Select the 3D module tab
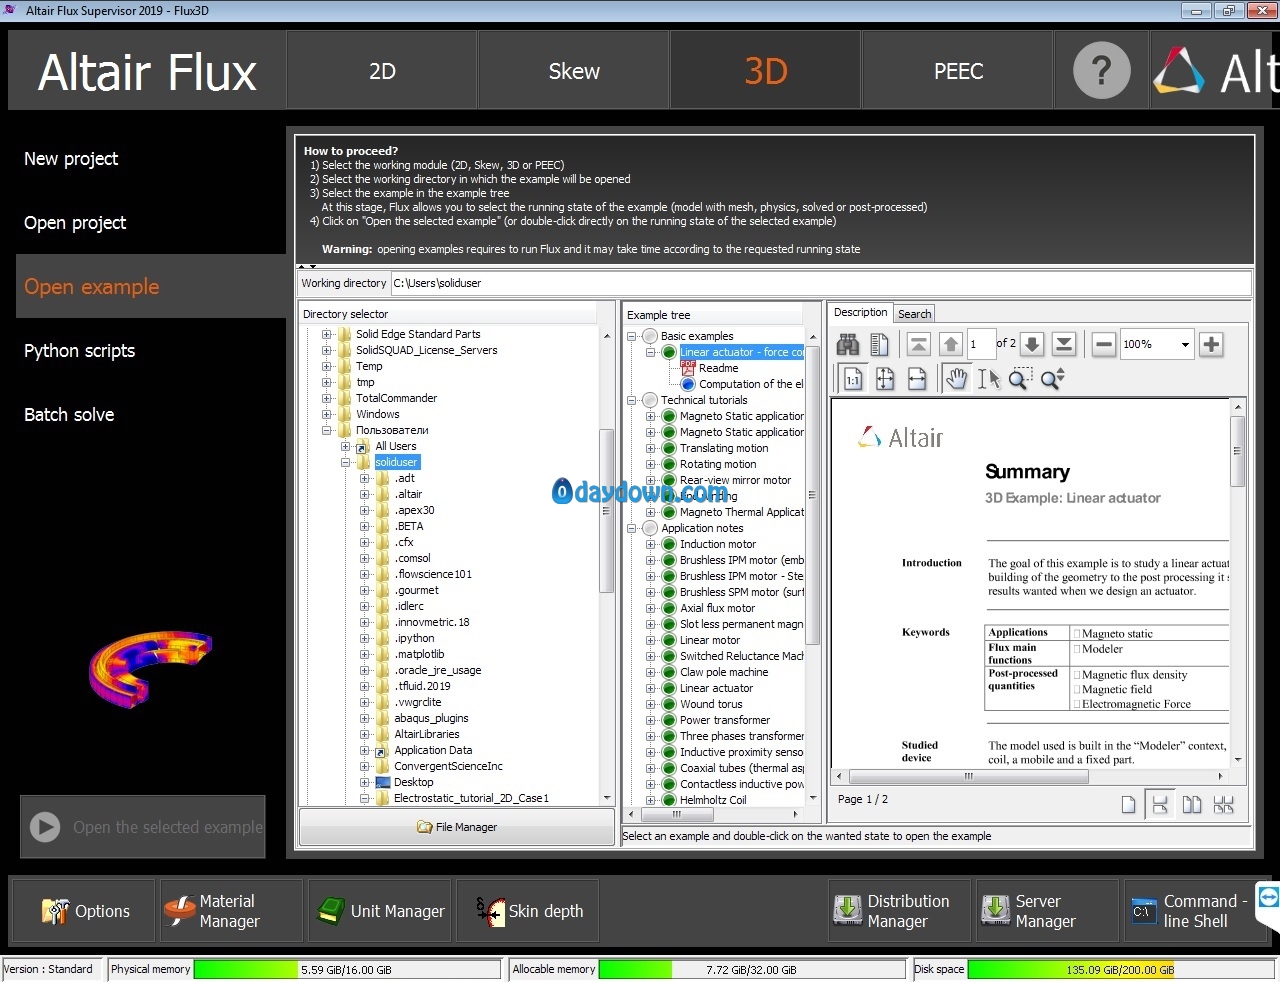 pos(766,71)
